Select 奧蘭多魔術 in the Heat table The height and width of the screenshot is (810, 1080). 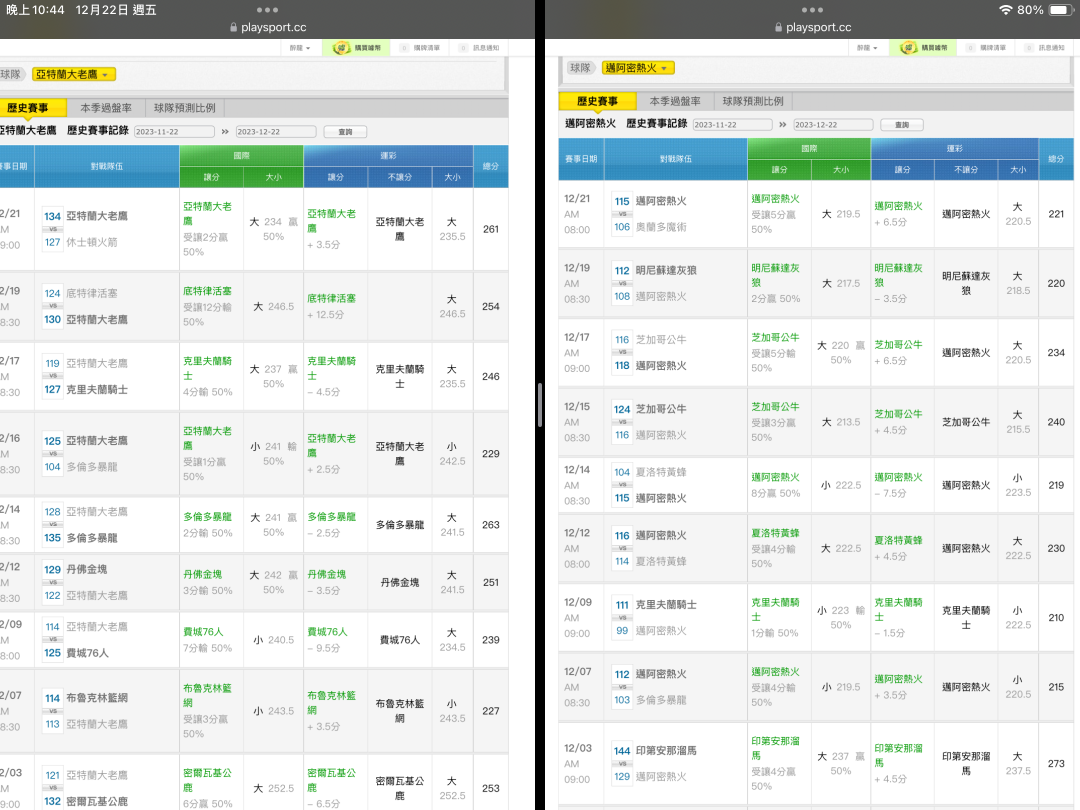(x=661, y=227)
